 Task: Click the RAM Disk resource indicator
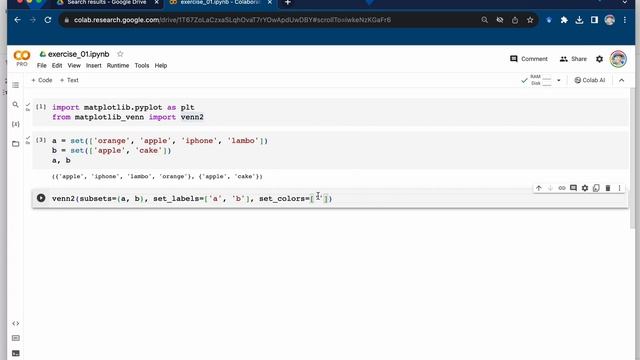click(x=536, y=80)
